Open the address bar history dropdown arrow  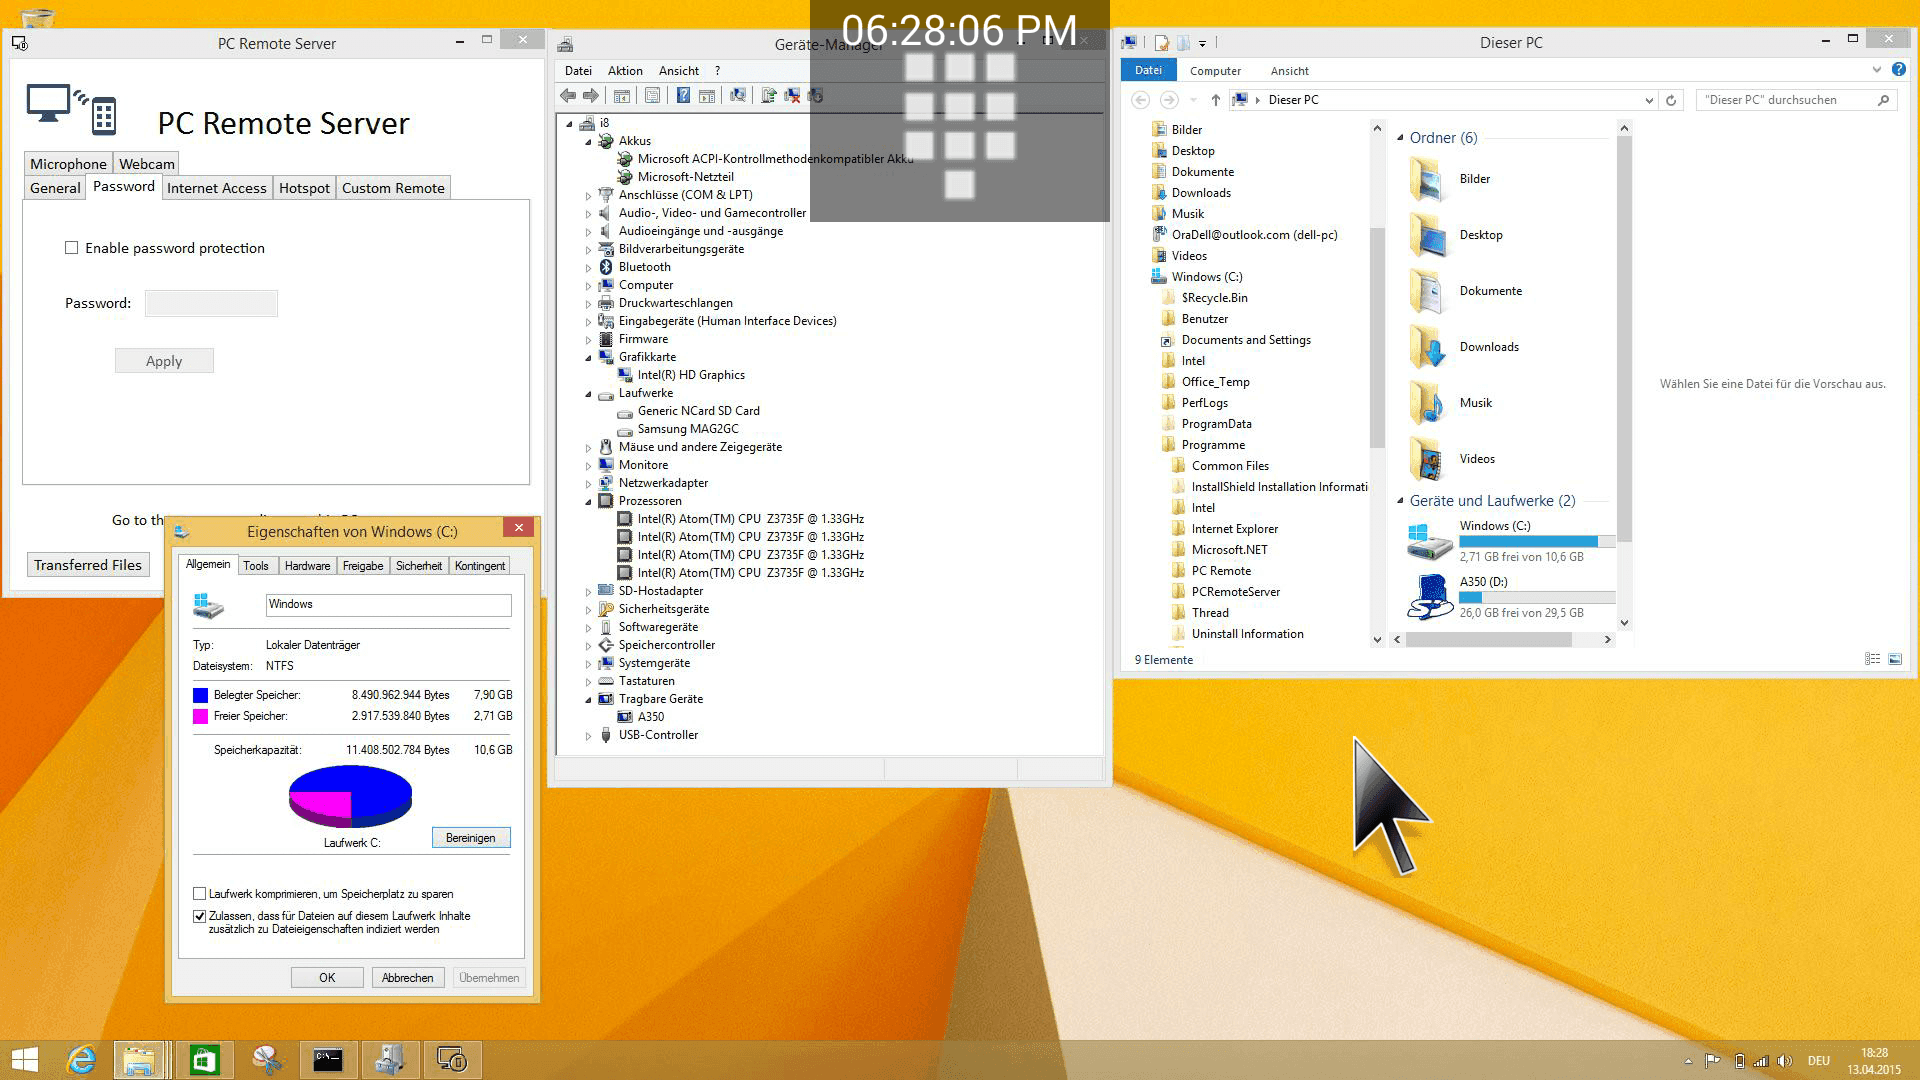point(1648,100)
